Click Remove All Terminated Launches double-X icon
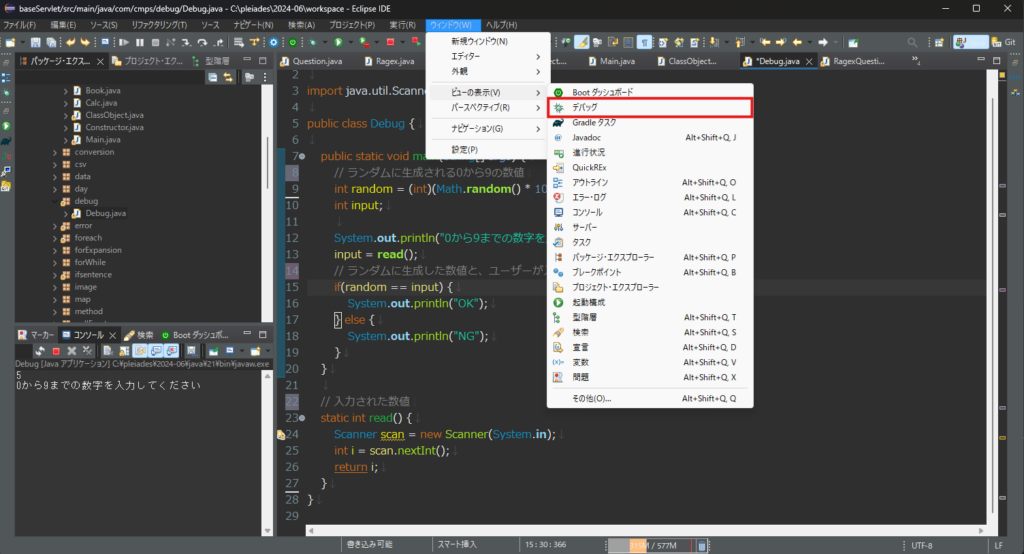The image size is (1024, 554). pos(88,351)
